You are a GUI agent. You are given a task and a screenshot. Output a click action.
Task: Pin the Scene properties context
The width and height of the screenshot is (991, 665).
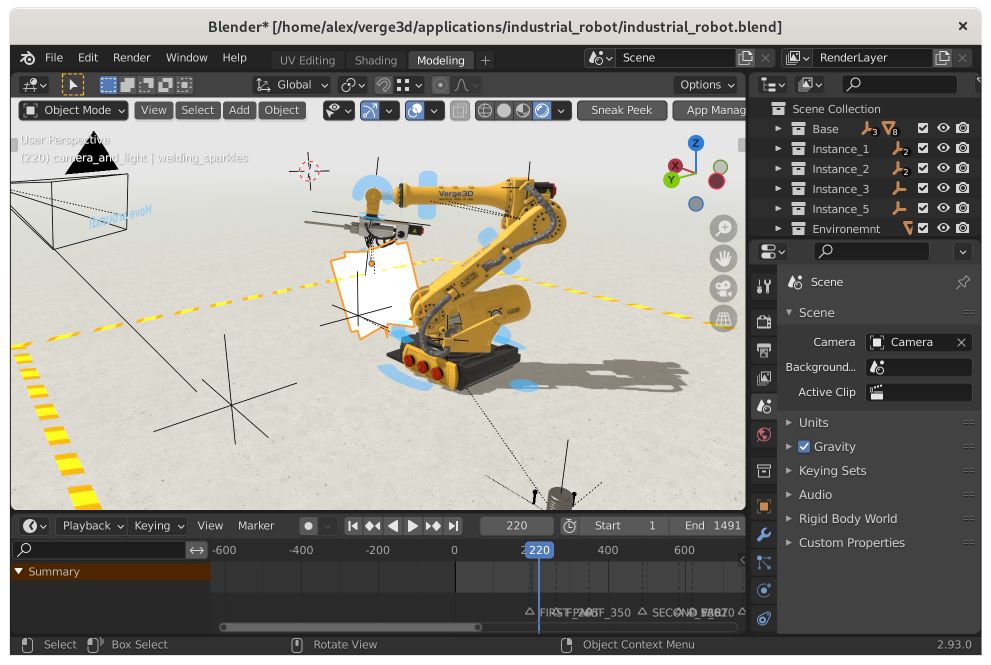pos(963,282)
